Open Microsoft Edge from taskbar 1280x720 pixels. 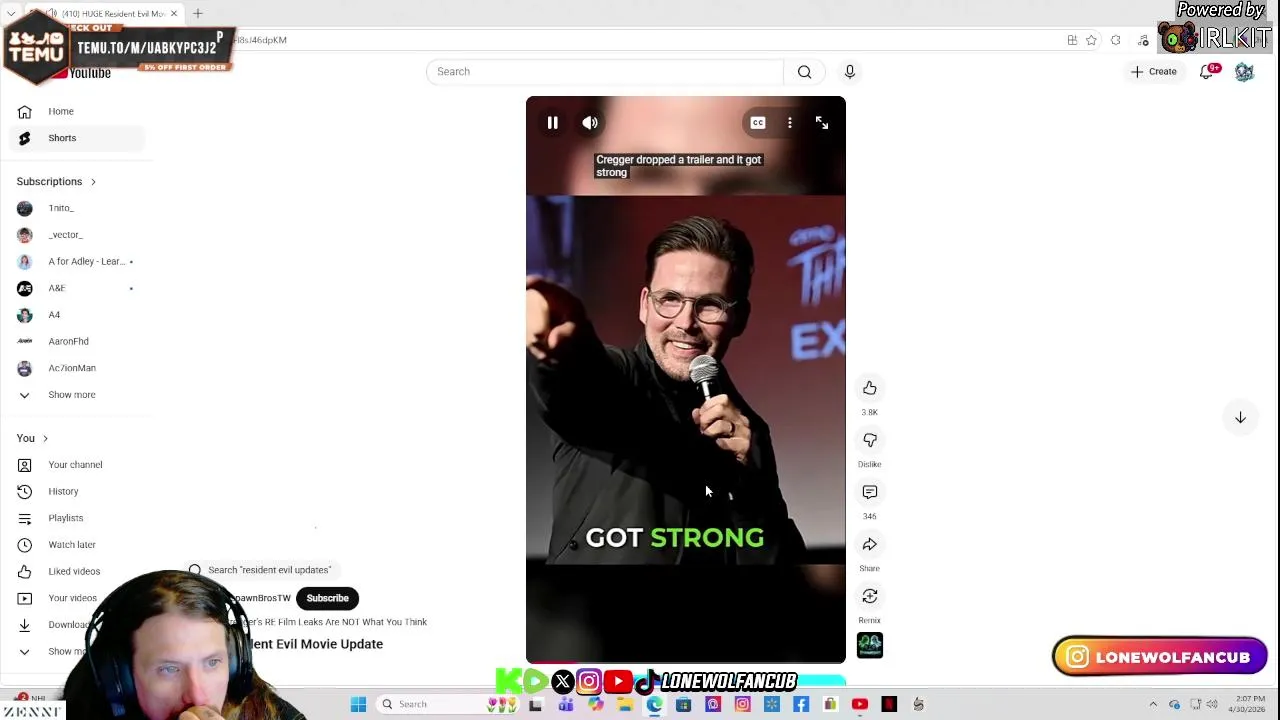pyautogui.click(x=654, y=704)
